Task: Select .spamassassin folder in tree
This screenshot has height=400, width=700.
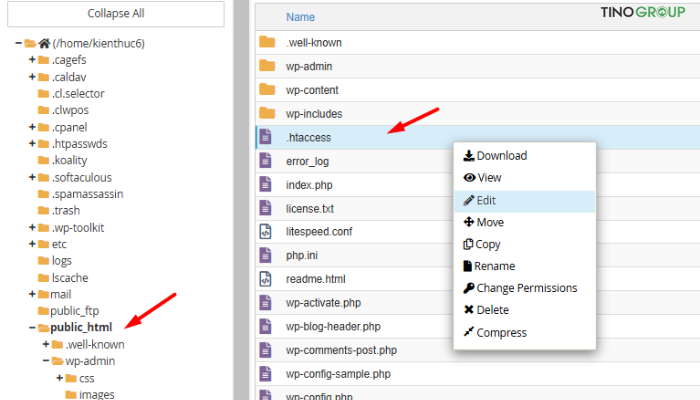Action: 87,194
